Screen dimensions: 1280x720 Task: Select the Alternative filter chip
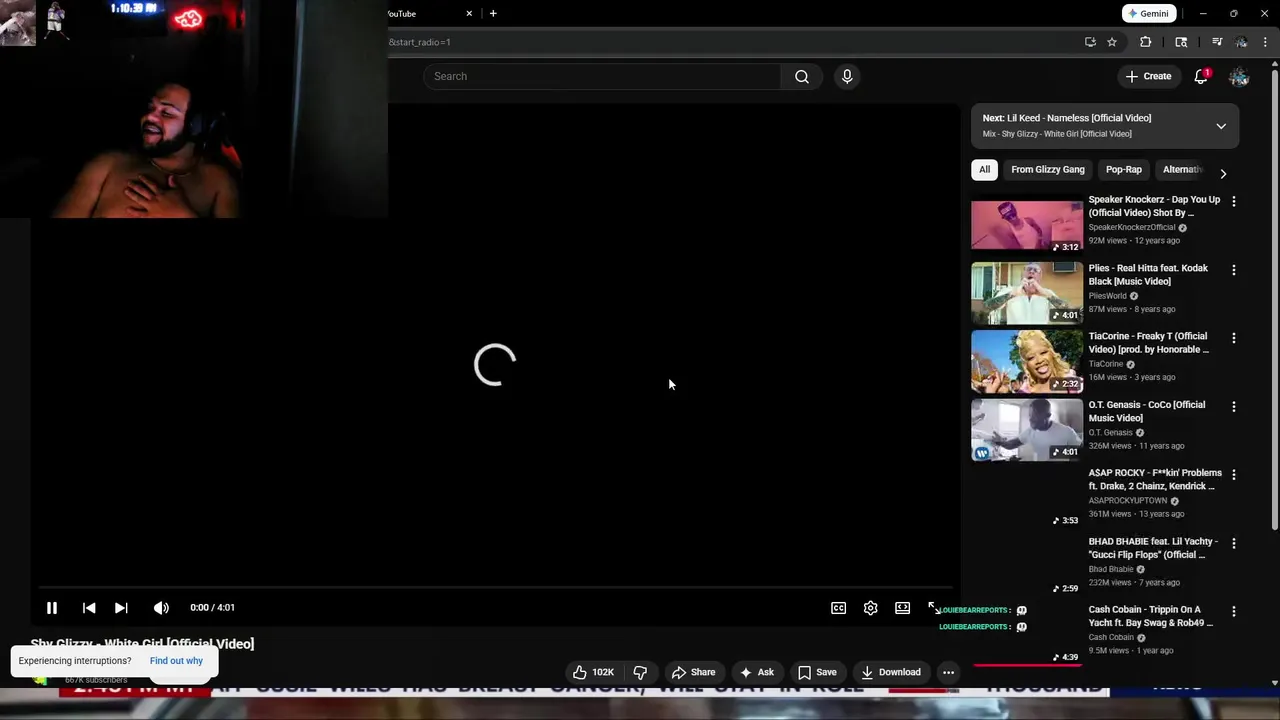[1181, 169]
